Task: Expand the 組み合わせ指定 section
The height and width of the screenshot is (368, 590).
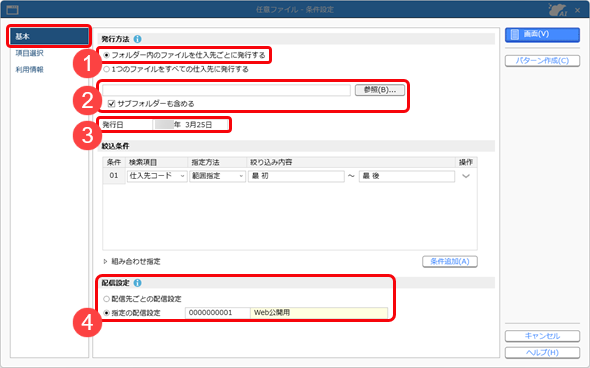Action: coord(105,261)
